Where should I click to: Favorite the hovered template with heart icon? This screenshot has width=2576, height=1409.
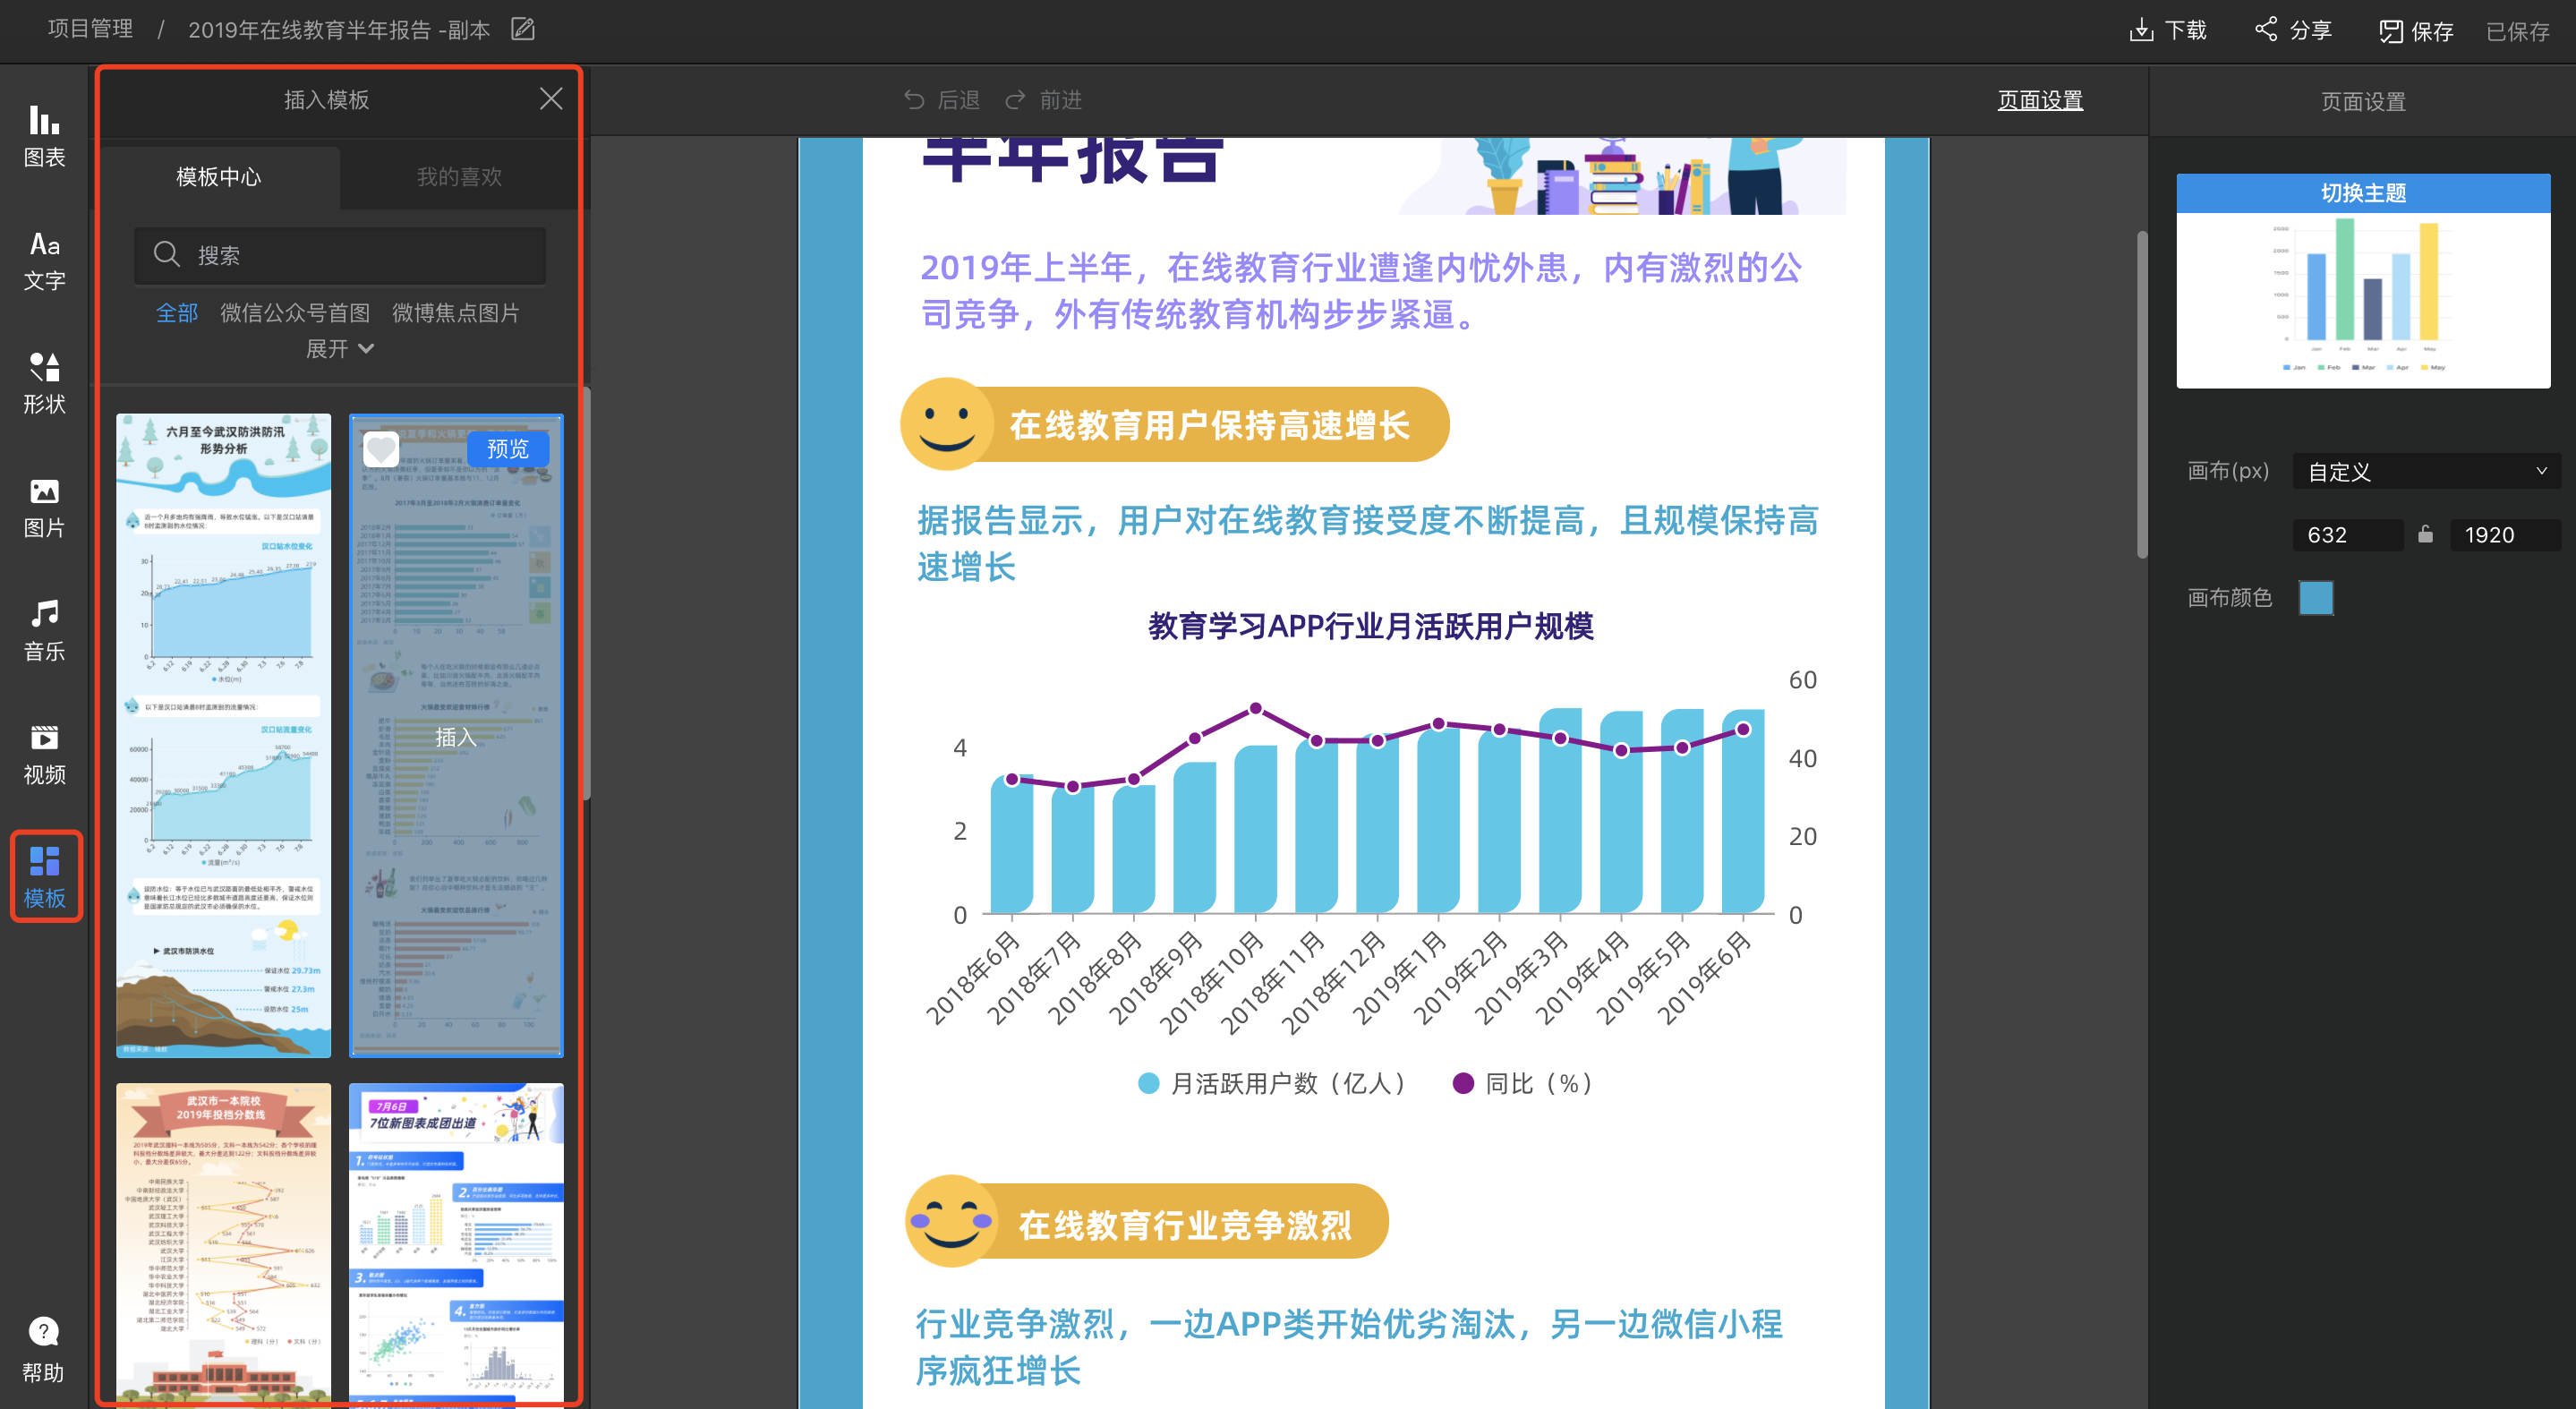click(380, 449)
